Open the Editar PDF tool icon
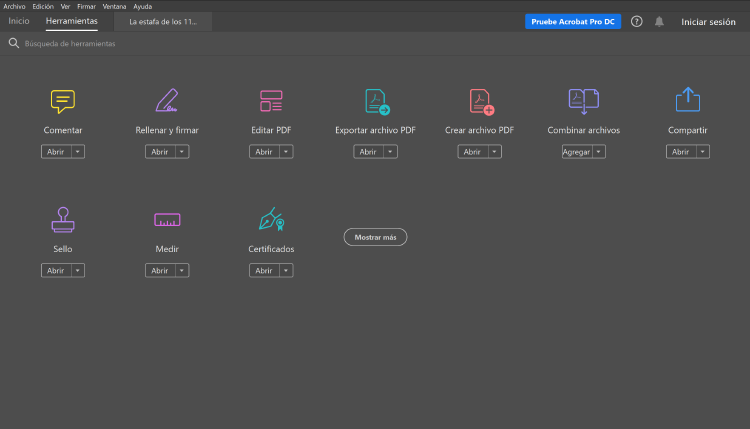Screen dimensions: 750x429 [271, 101]
